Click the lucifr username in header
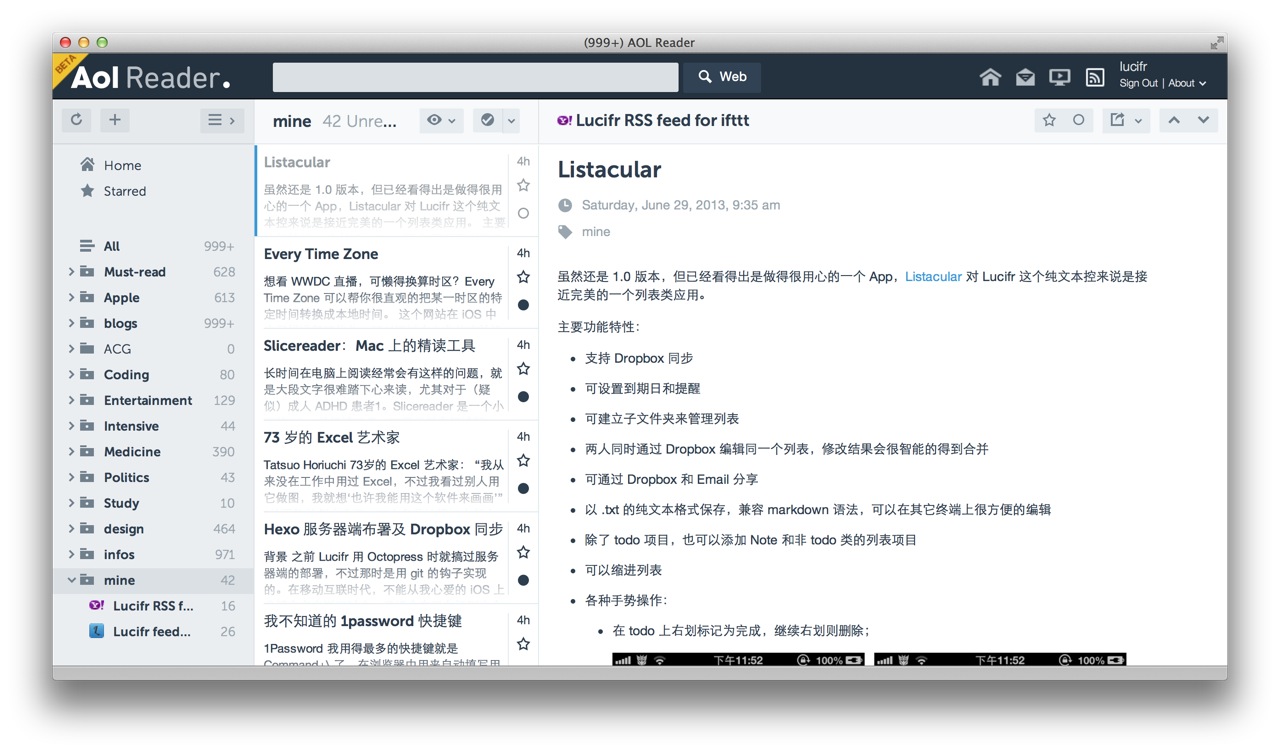 pos(1134,67)
